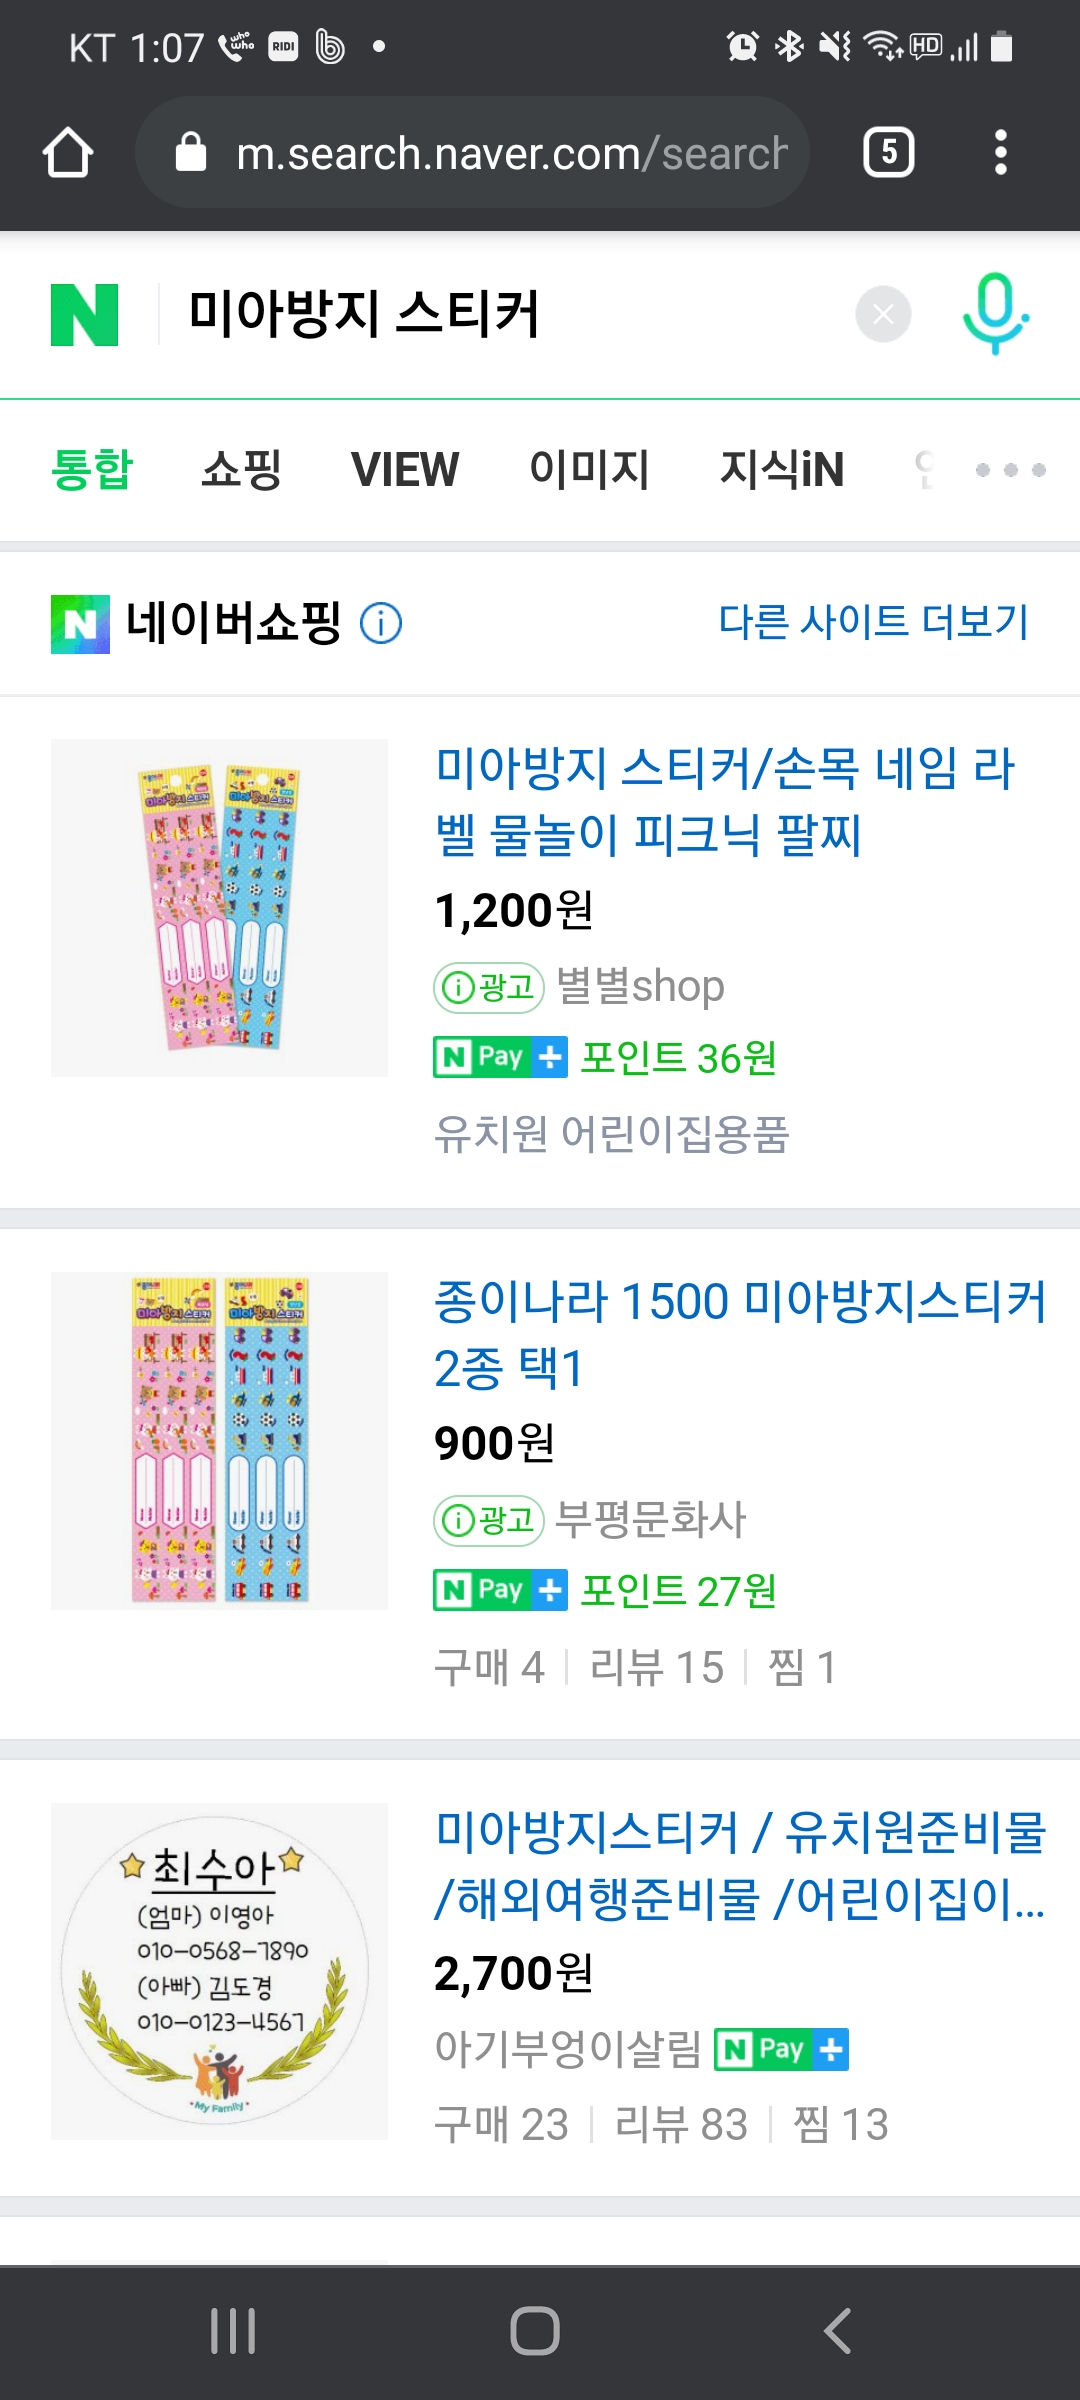Open the Chrome three-dot menu
This screenshot has height=2400, width=1080.
[1000, 153]
